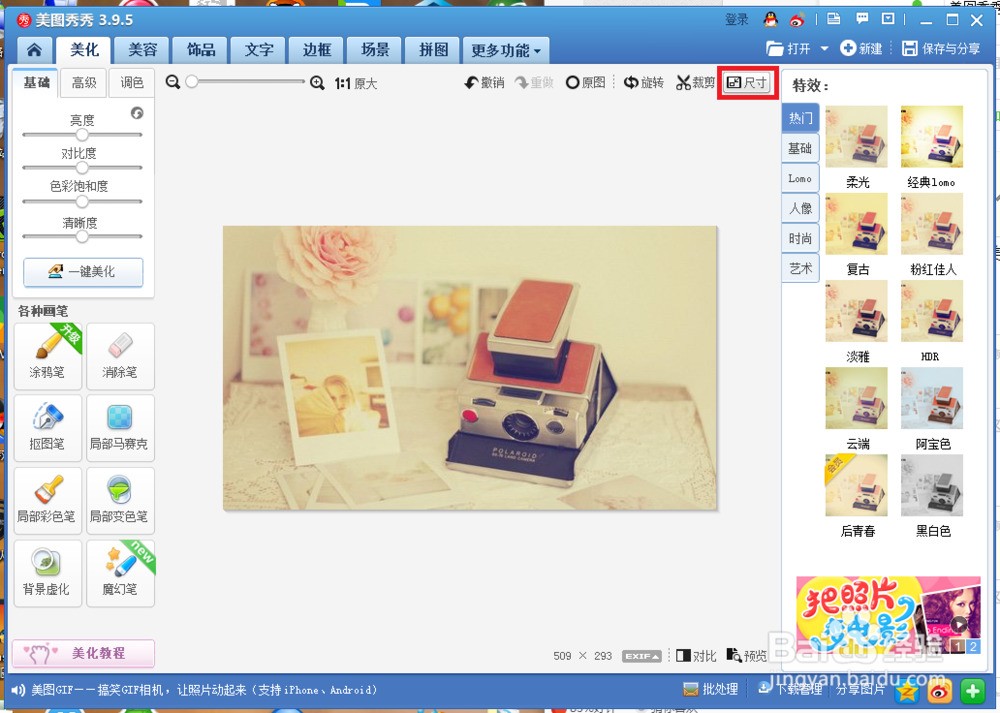Click the 清晰度 sharpness slider handle
The image size is (1000, 713).
coord(82,236)
